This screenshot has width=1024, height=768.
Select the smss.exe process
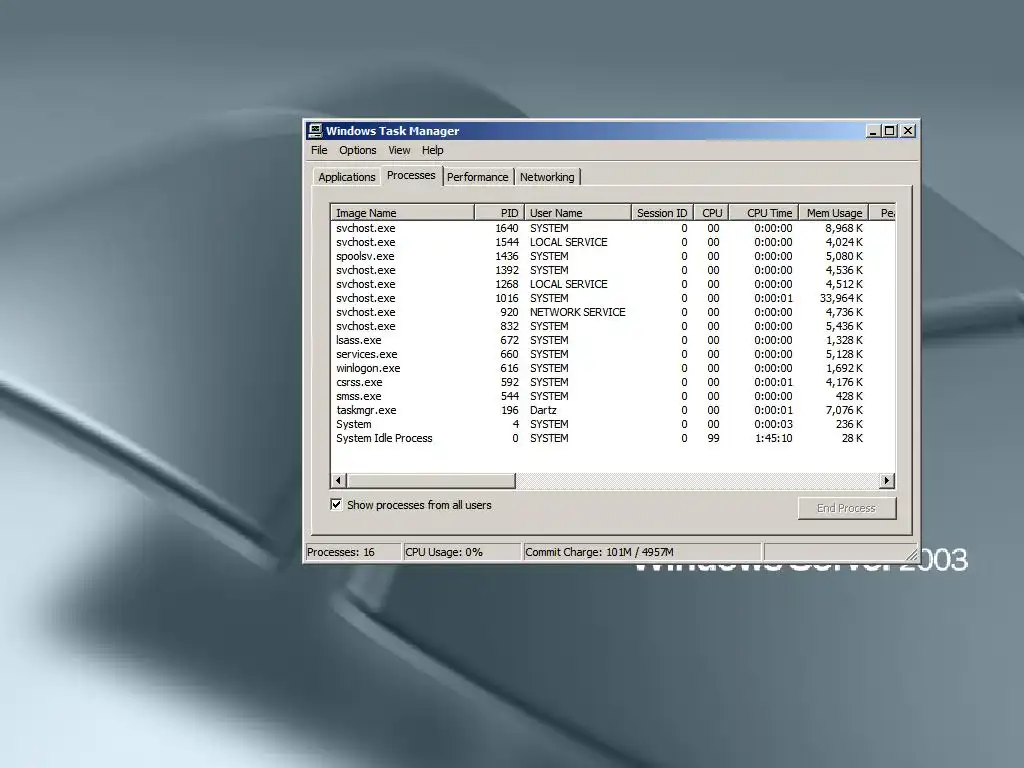click(613, 396)
